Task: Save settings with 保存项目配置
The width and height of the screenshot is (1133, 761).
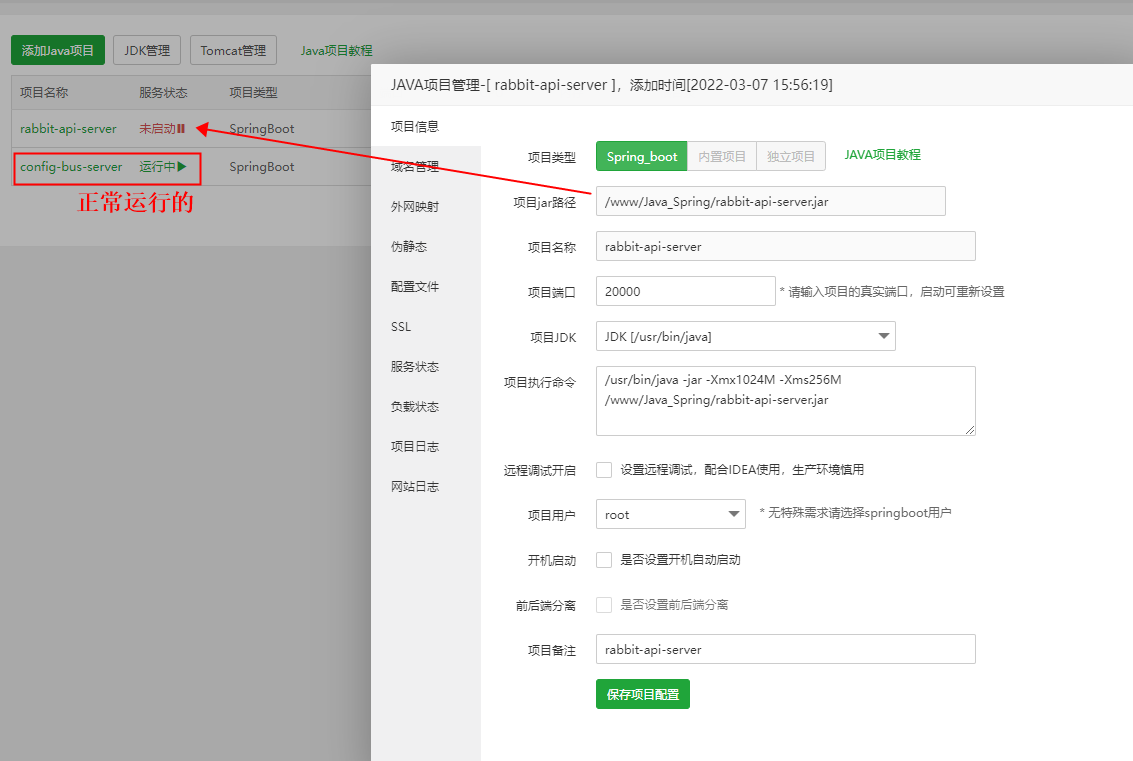Action: 642,694
